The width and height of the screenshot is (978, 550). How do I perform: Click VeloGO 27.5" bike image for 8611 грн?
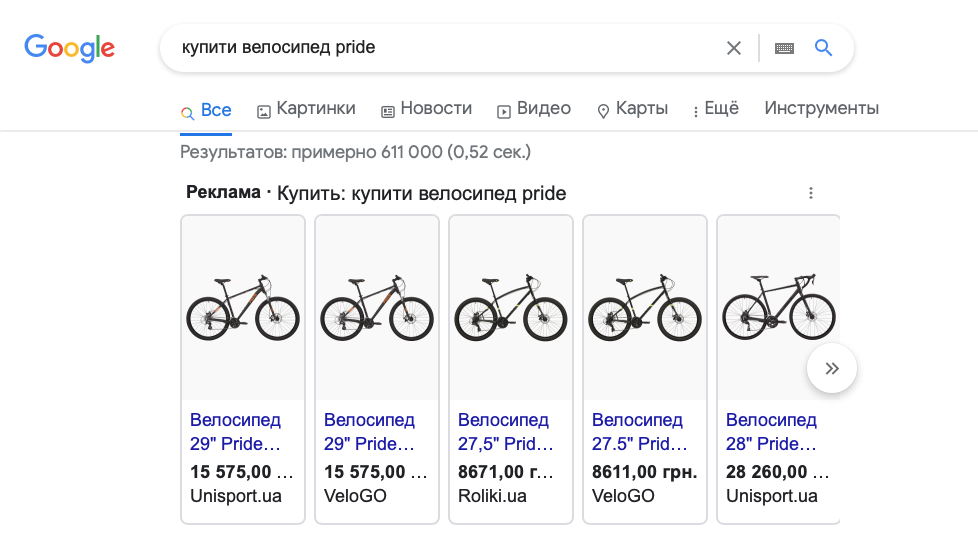645,308
